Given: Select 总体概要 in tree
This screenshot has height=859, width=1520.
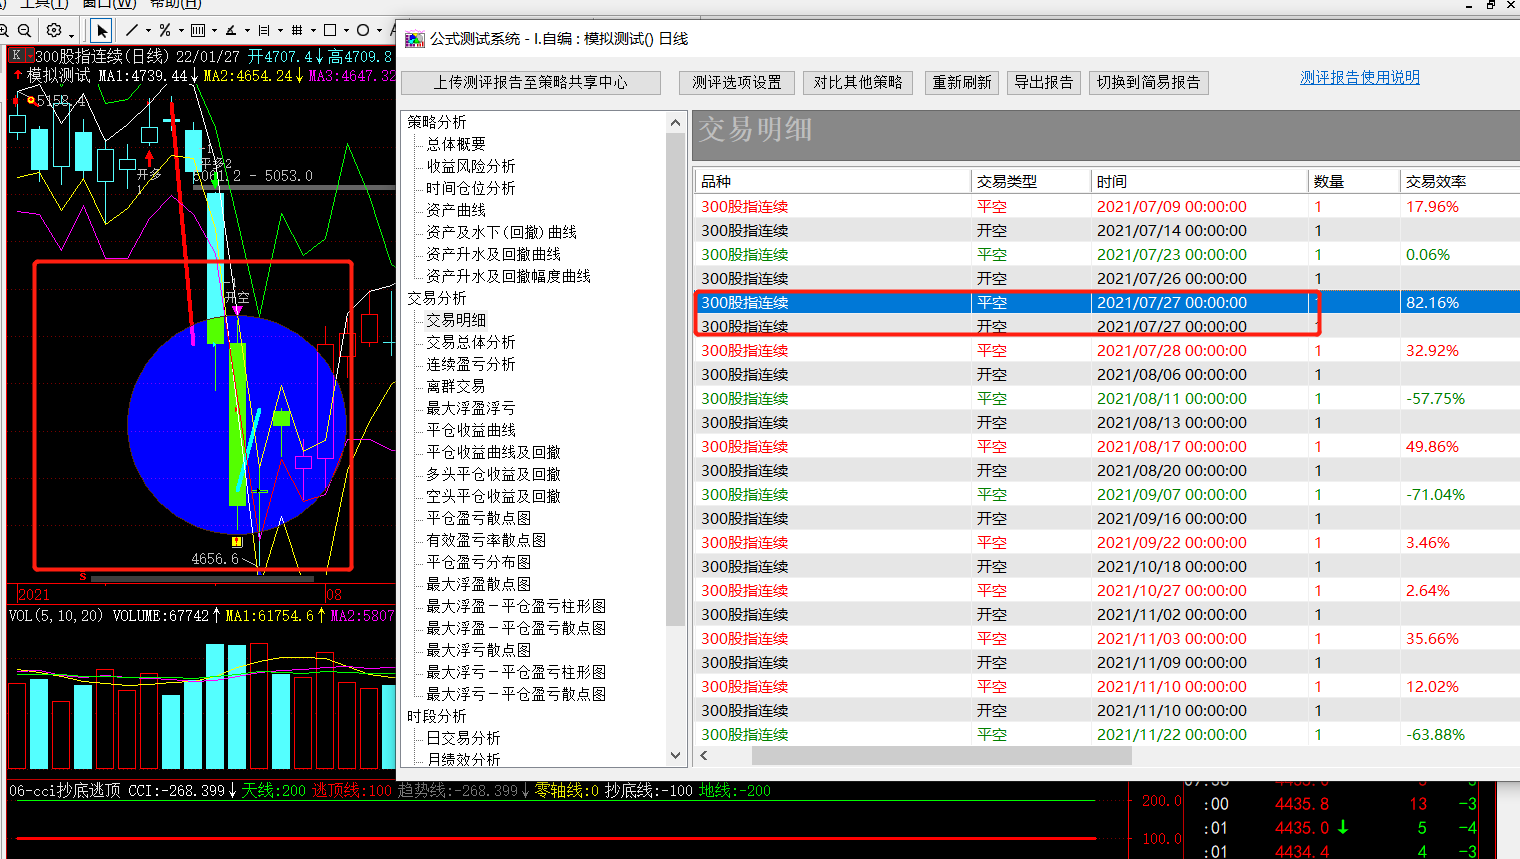Looking at the screenshot, I should tap(456, 144).
